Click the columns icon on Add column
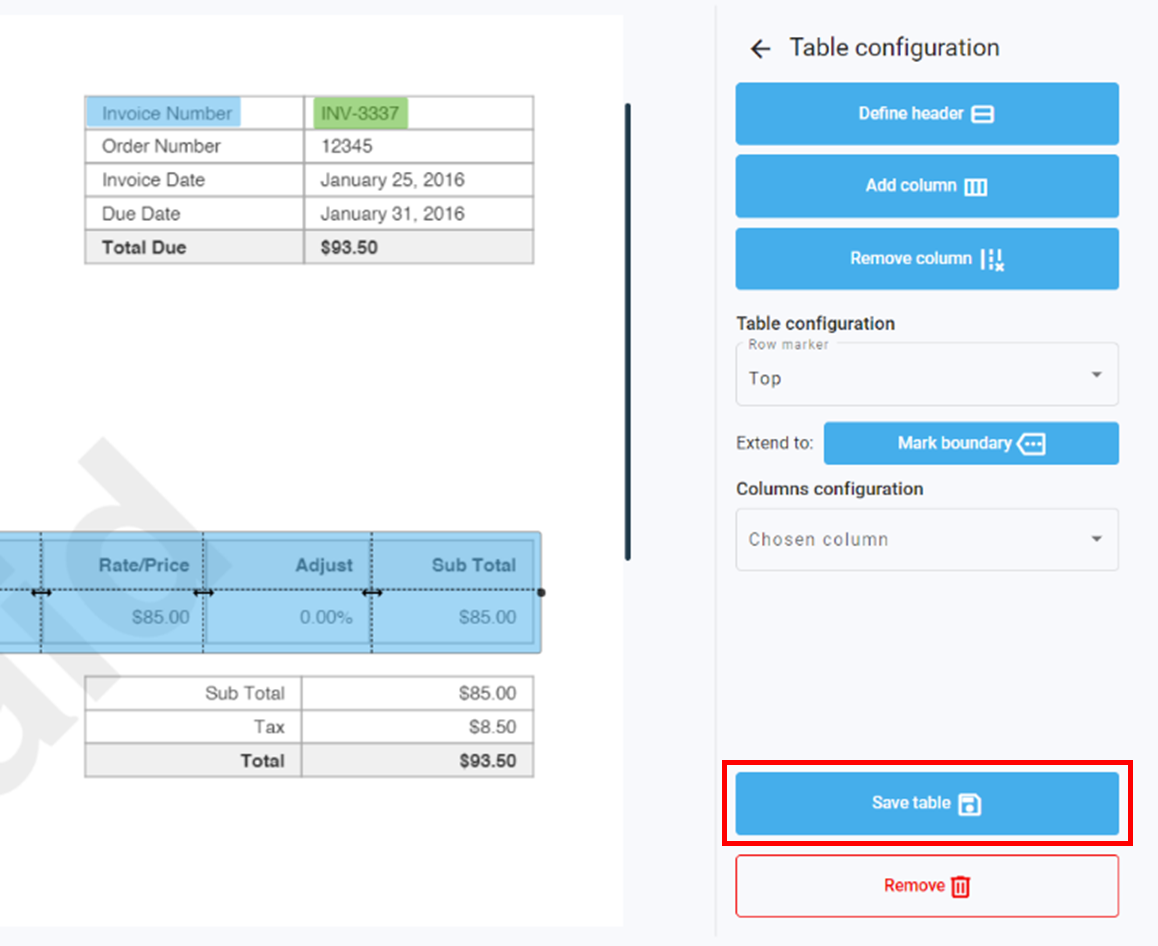Screen dimensions: 1158x946 pyautogui.click(x=975, y=187)
